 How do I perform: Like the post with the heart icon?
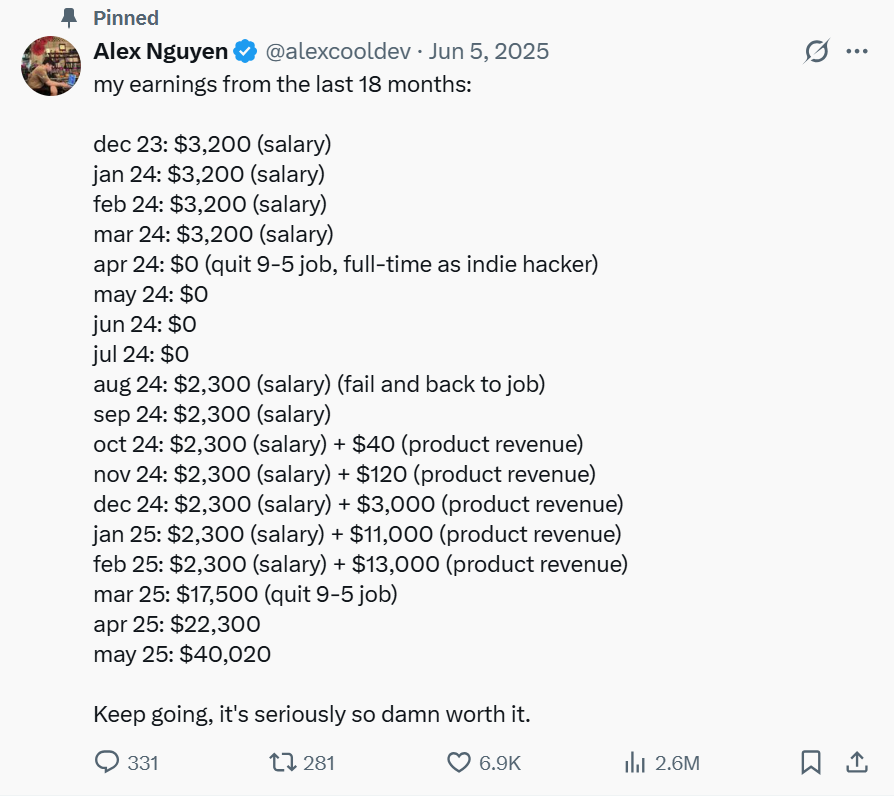(x=458, y=762)
